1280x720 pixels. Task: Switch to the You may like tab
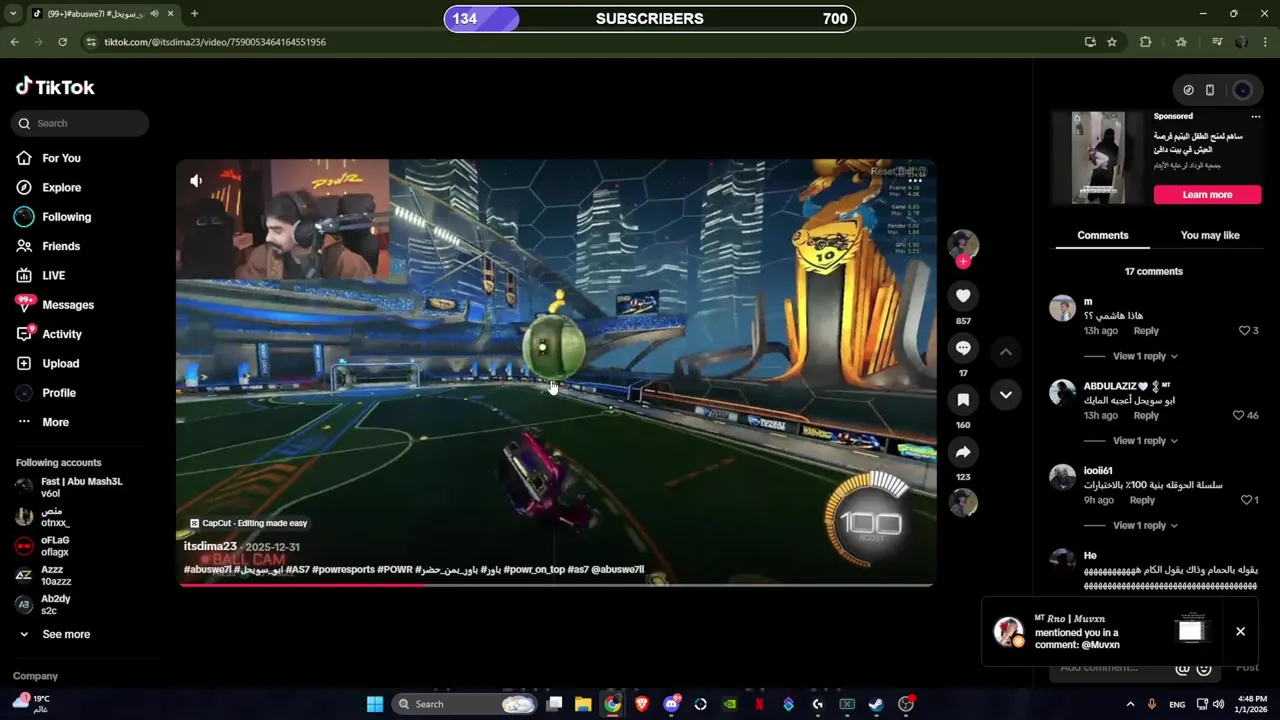pos(1210,236)
